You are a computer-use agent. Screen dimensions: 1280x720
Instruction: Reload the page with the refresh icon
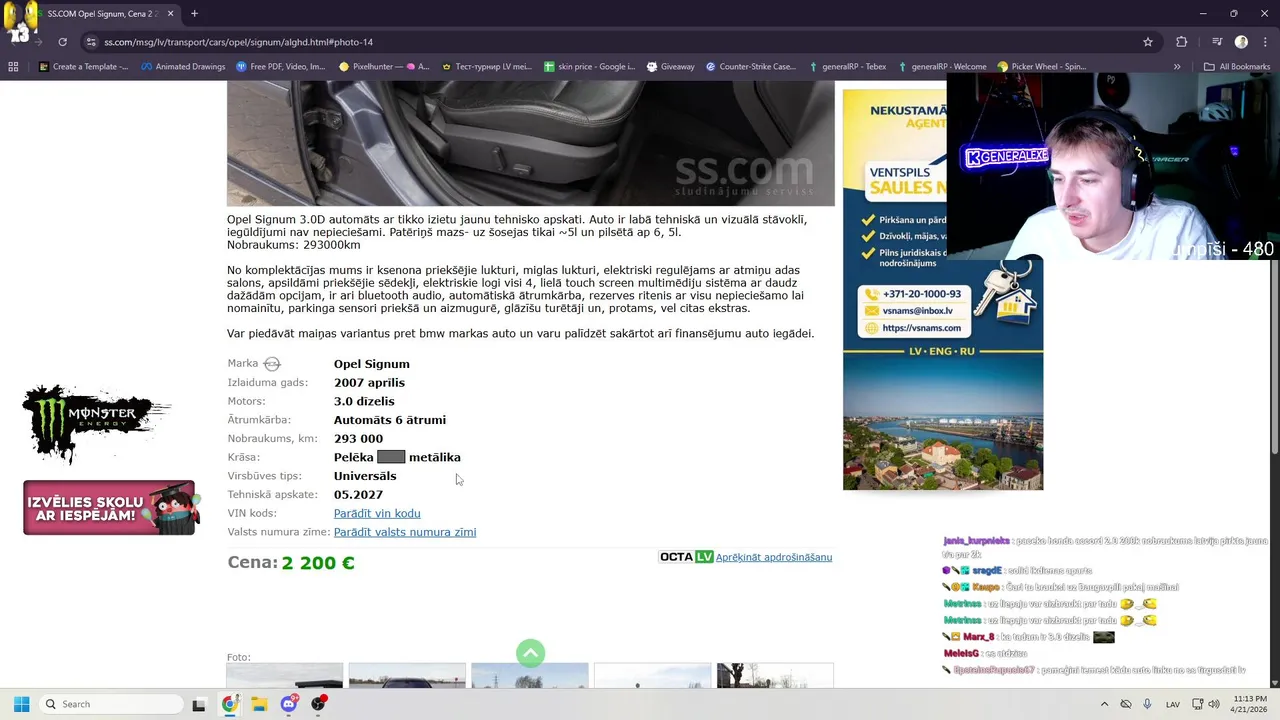[62, 42]
